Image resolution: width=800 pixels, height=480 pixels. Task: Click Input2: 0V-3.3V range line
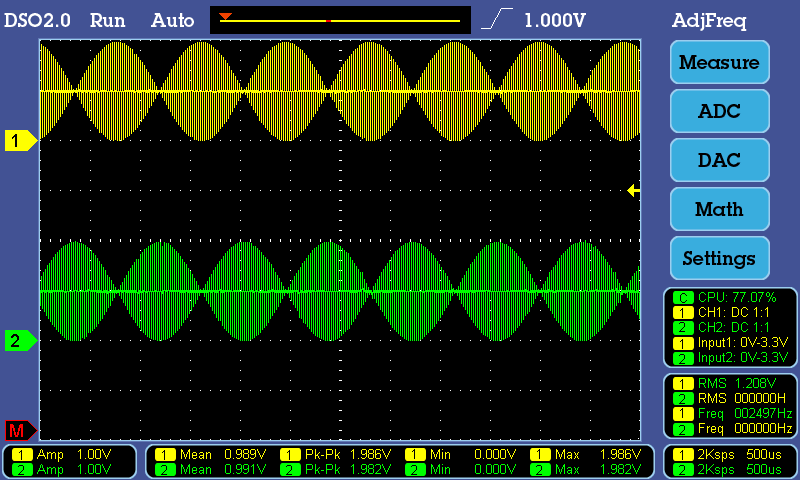coord(731,358)
